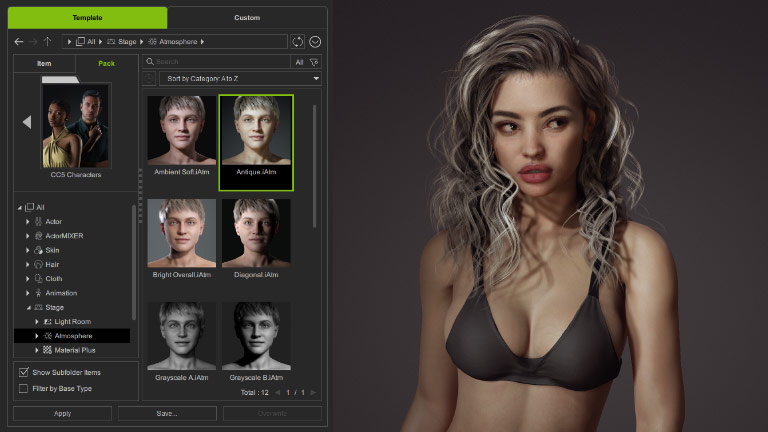Click the refresh content icon
This screenshot has height=432, width=768.
point(298,42)
